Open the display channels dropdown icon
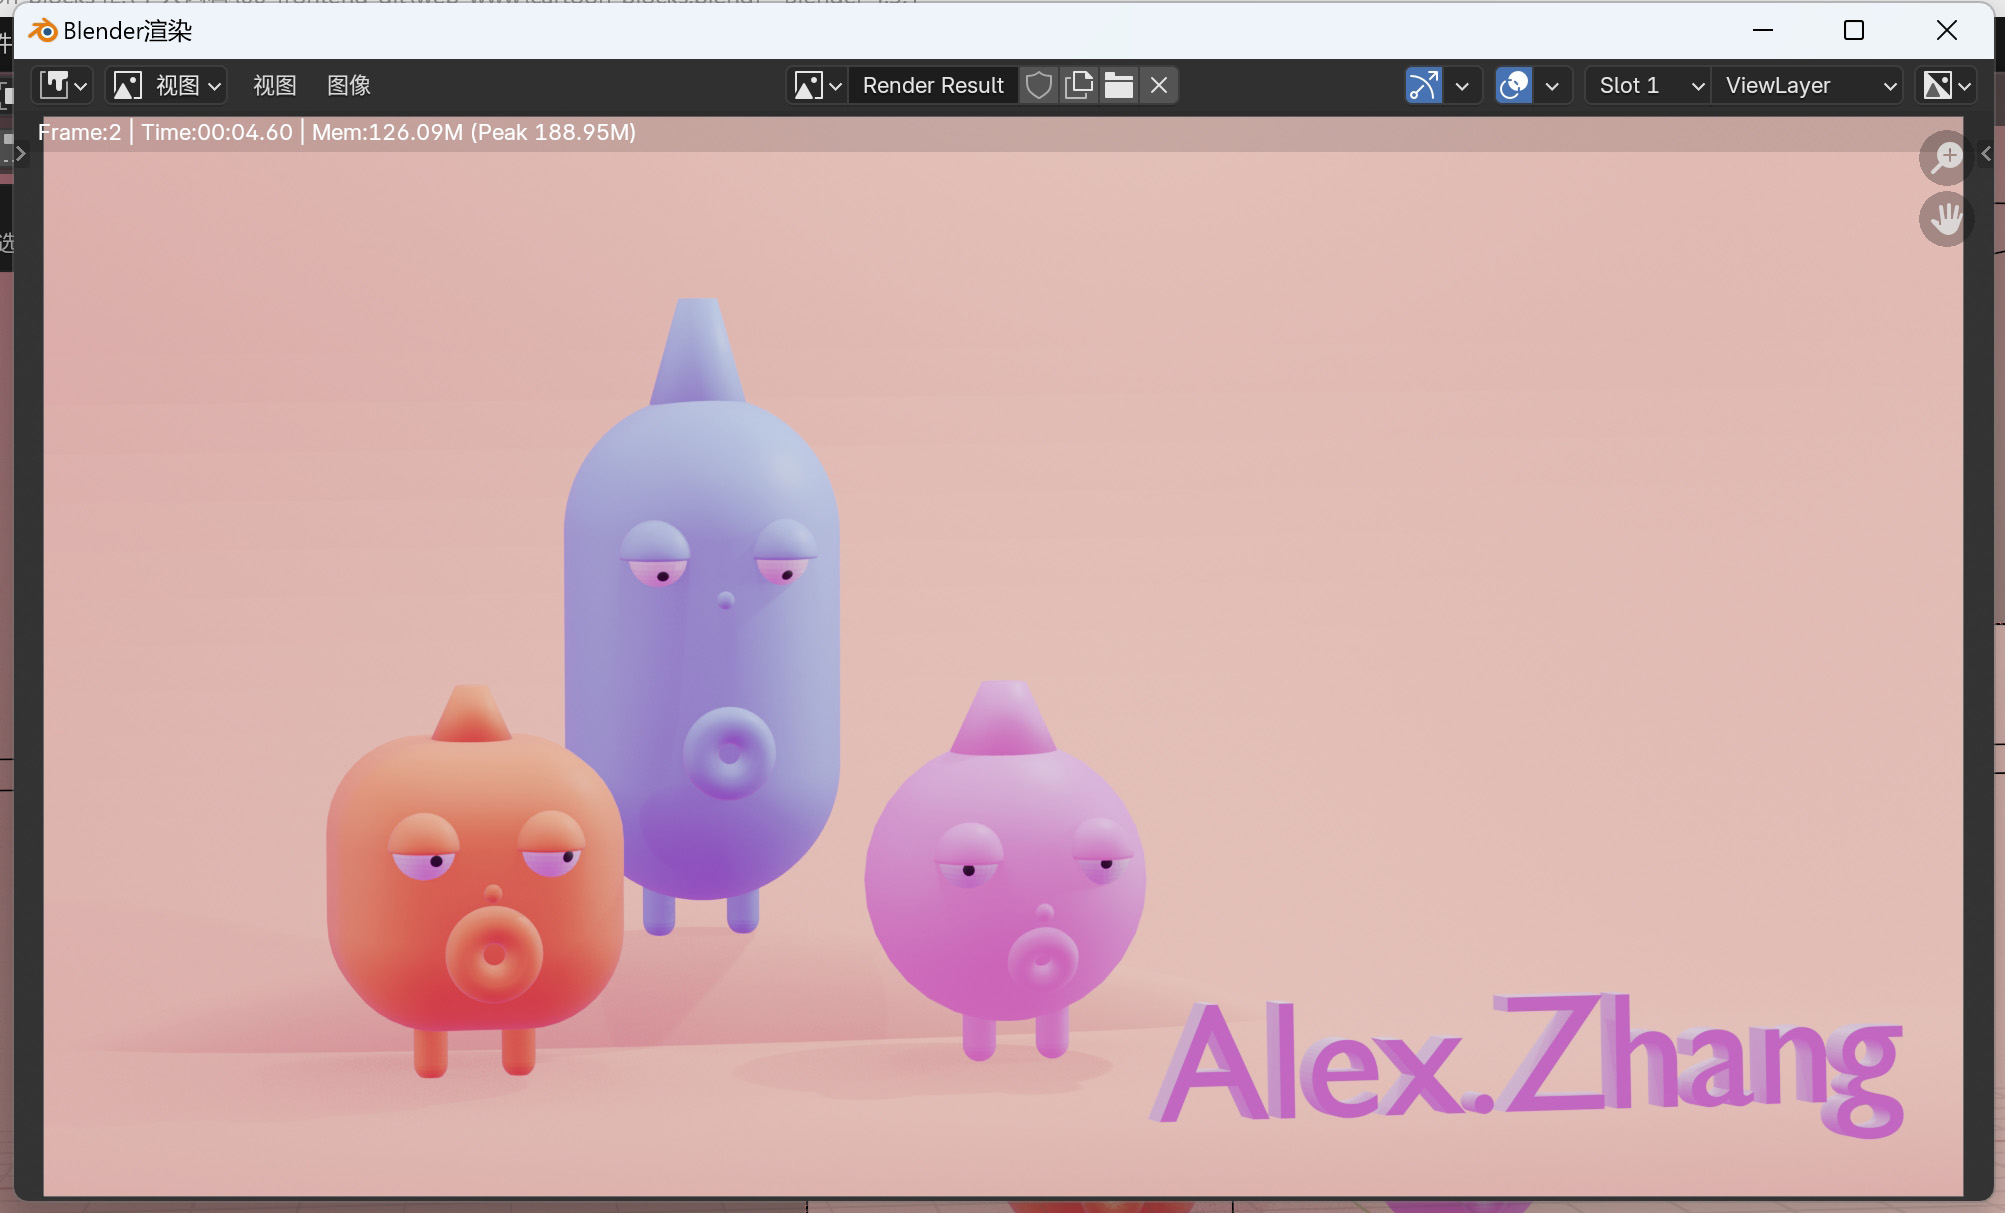2005x1213 pixels. (1947, 86)
